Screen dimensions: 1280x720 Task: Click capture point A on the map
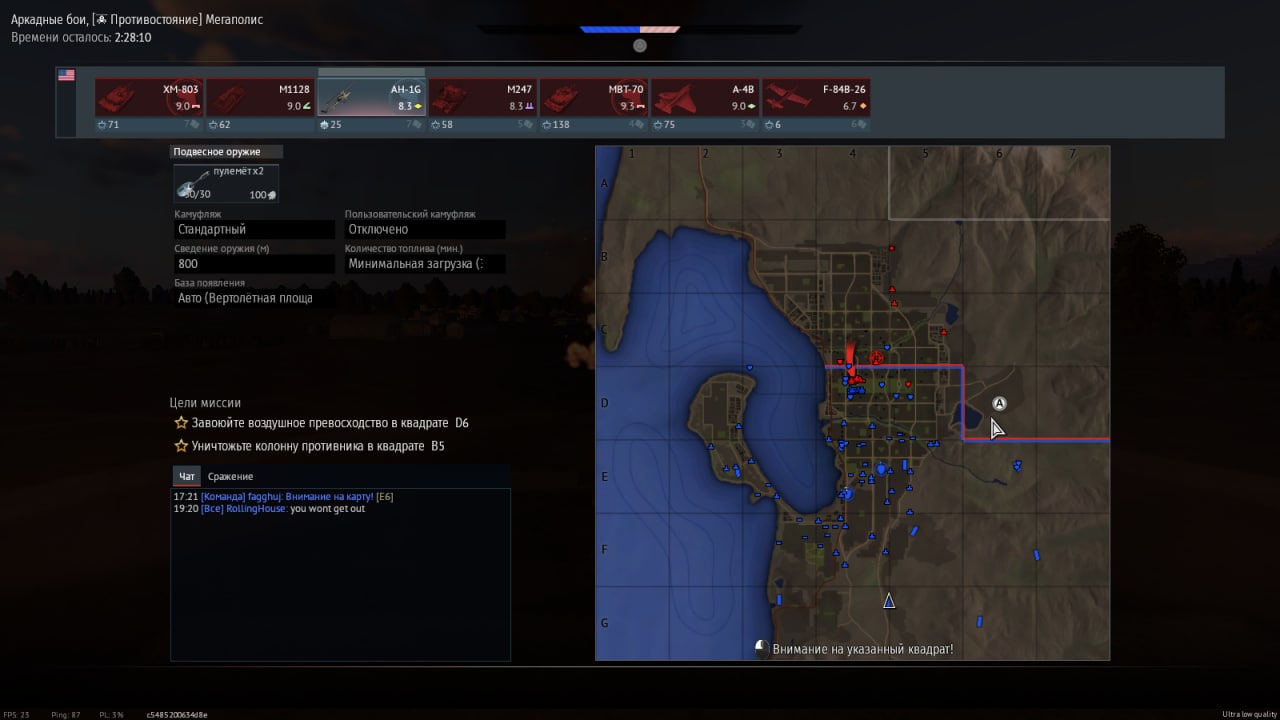[x=999, y=404]
